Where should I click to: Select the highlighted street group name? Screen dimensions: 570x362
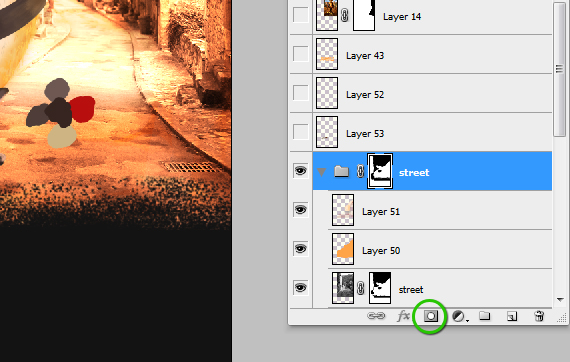414,172
